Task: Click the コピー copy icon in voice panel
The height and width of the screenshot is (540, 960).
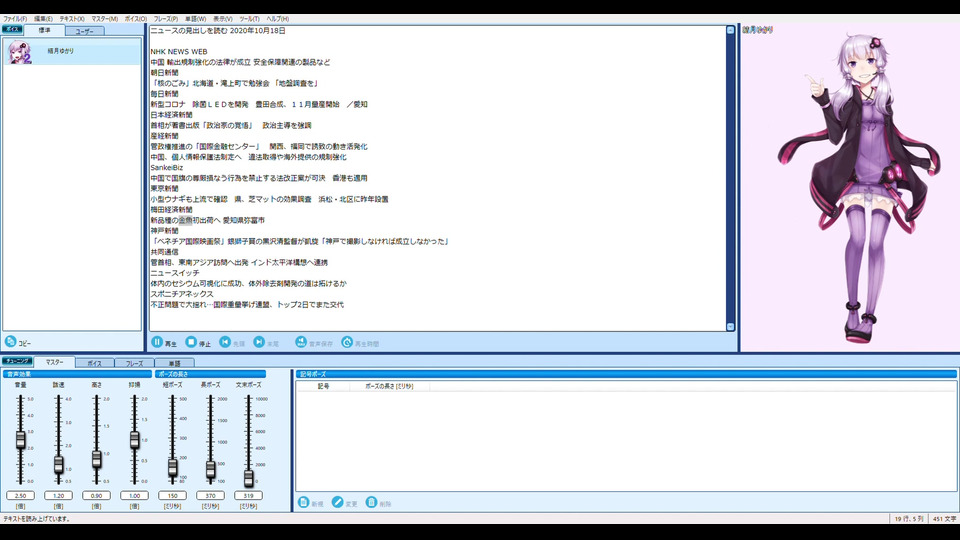Action: (x=10, y=342)
